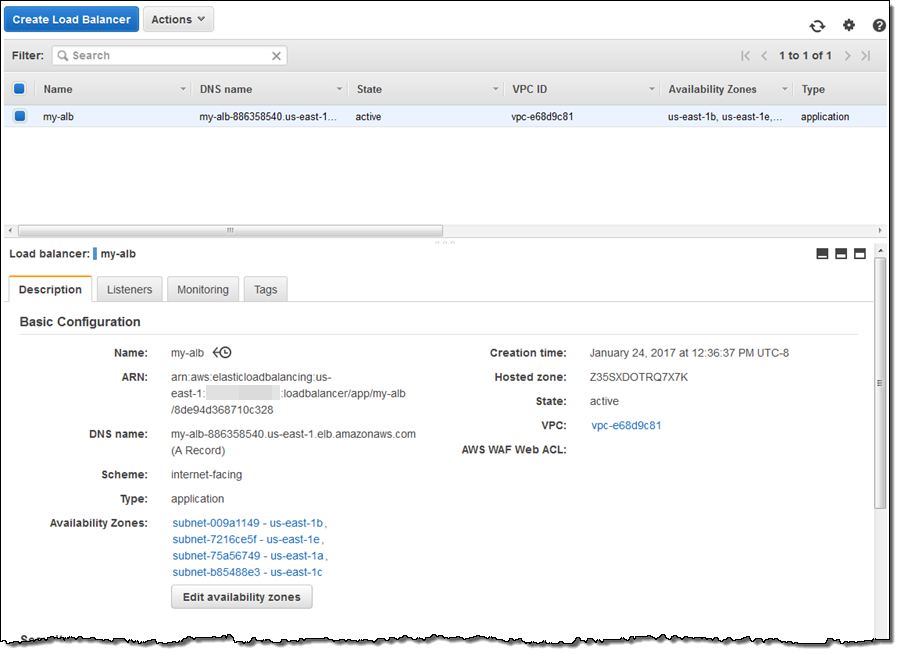
Task: Open the vpc-e68d9c81 VPC link
Action: point(626,426)
